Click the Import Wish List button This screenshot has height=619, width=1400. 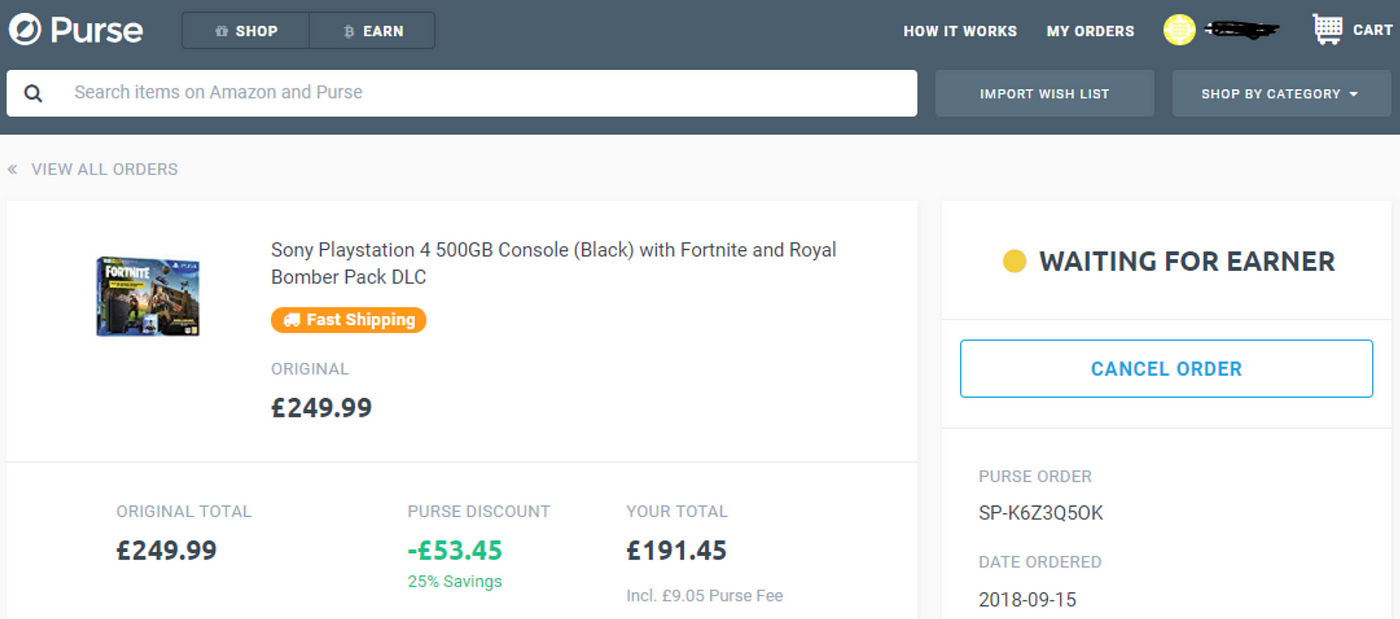coord(1044,93)
